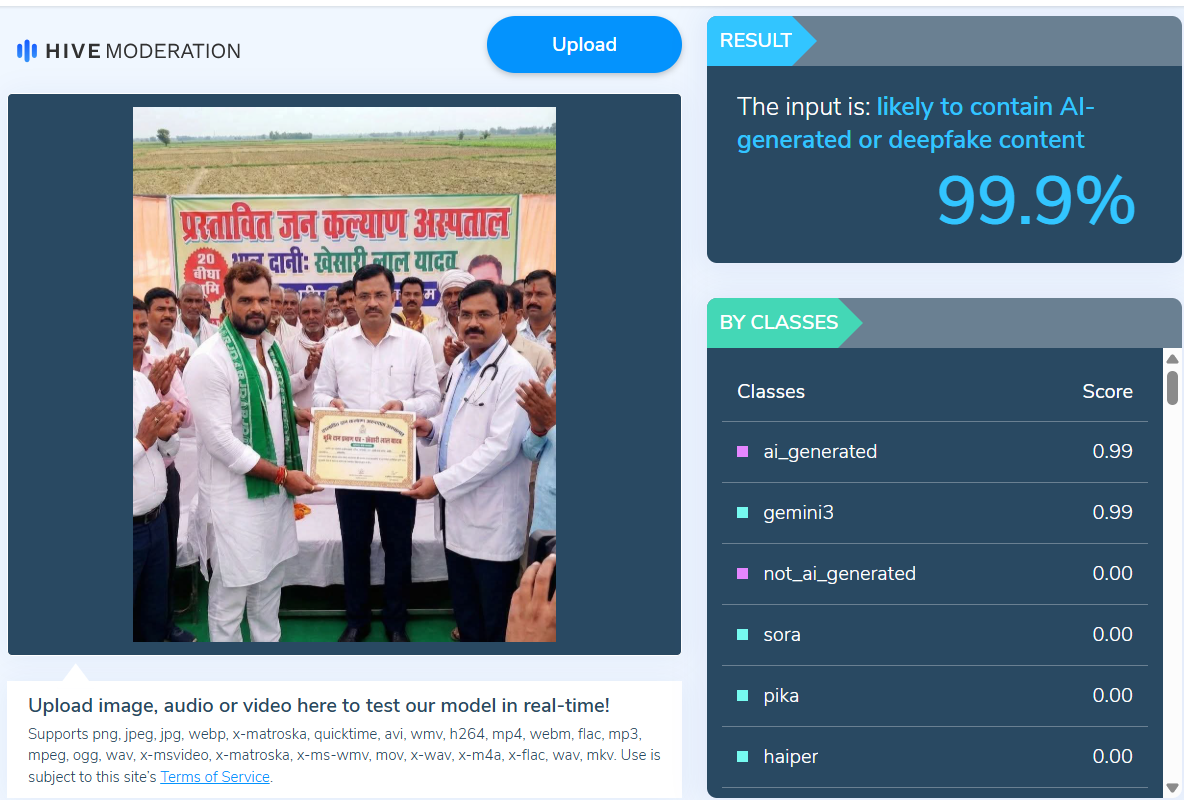Click the teal sora class marker

click(x=742, y=635)
